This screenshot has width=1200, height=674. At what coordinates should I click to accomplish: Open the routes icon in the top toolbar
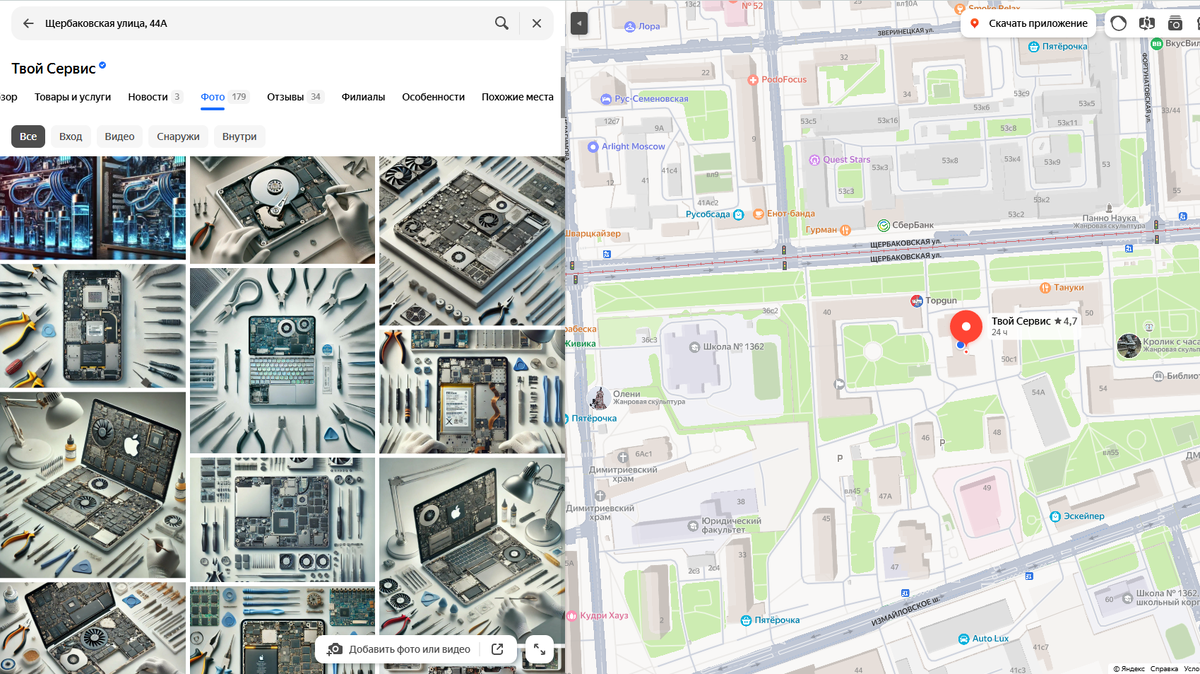(x=1147, y=23)
